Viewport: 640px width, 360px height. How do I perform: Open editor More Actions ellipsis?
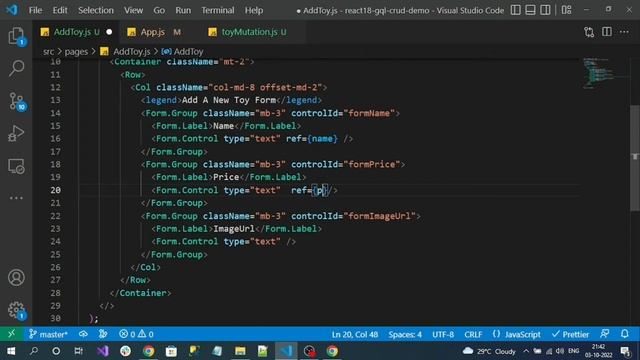(x=624, y=32)
